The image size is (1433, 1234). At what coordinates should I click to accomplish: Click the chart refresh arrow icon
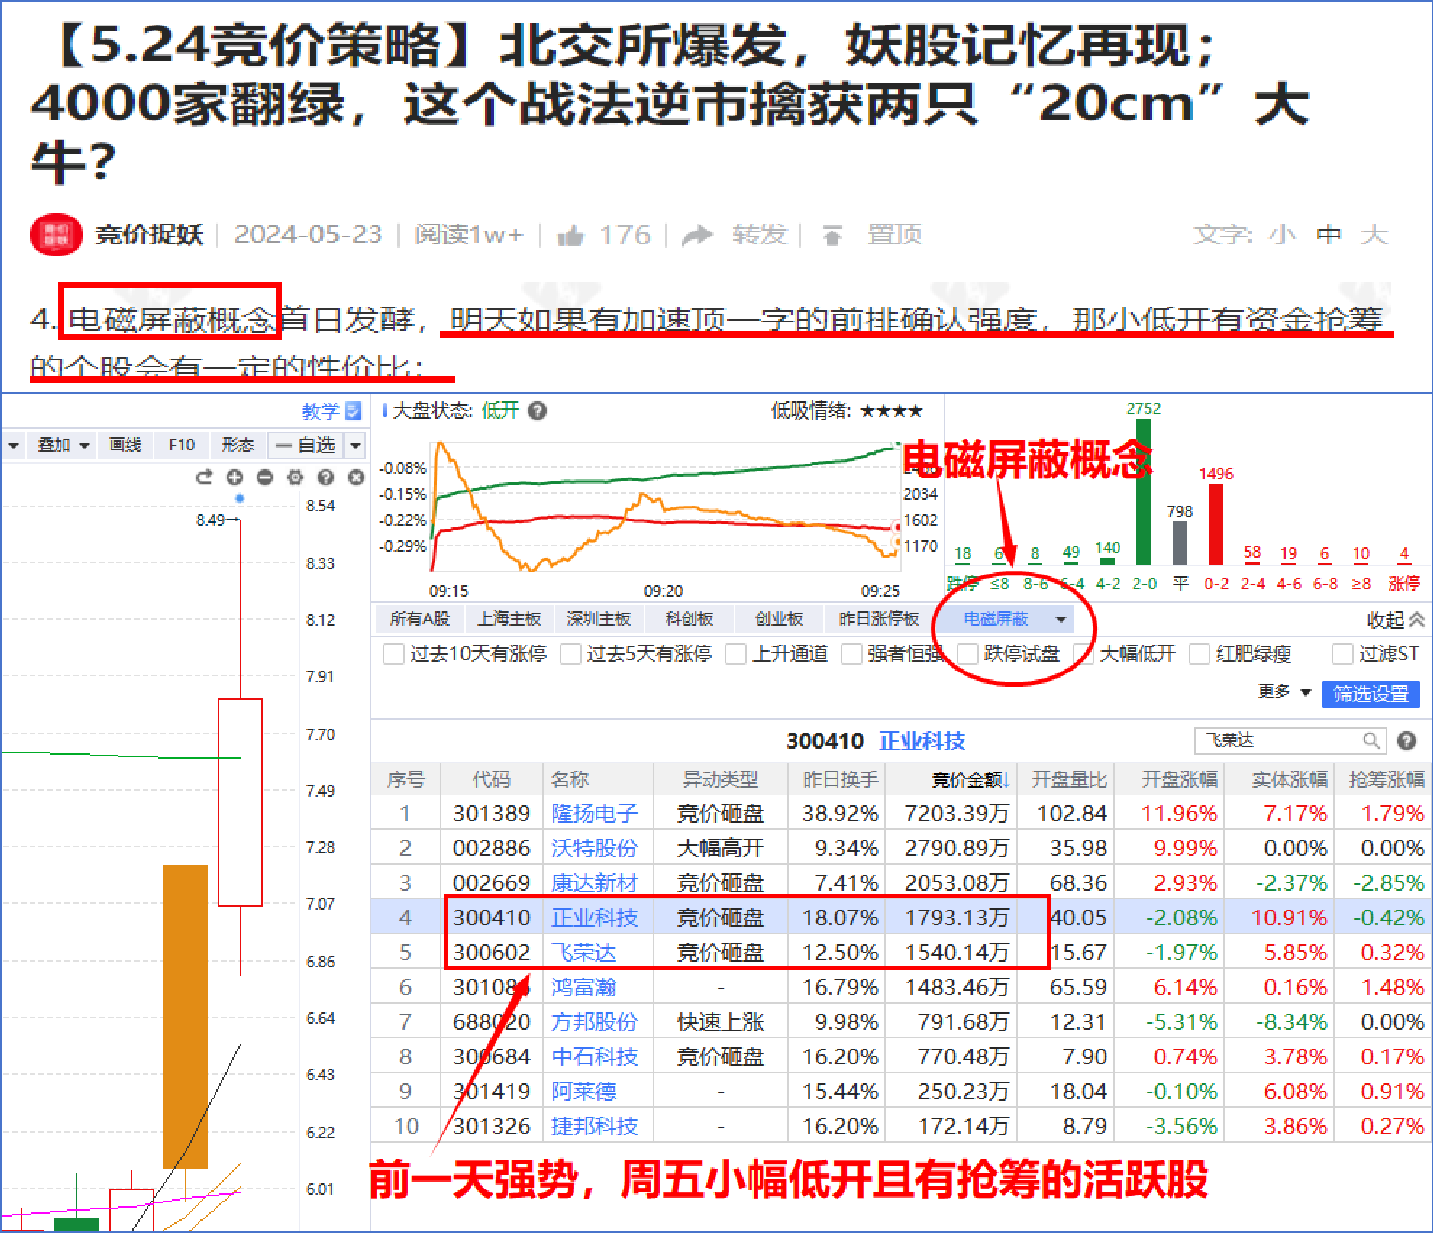pyautogui.click(x=204, y=477)
